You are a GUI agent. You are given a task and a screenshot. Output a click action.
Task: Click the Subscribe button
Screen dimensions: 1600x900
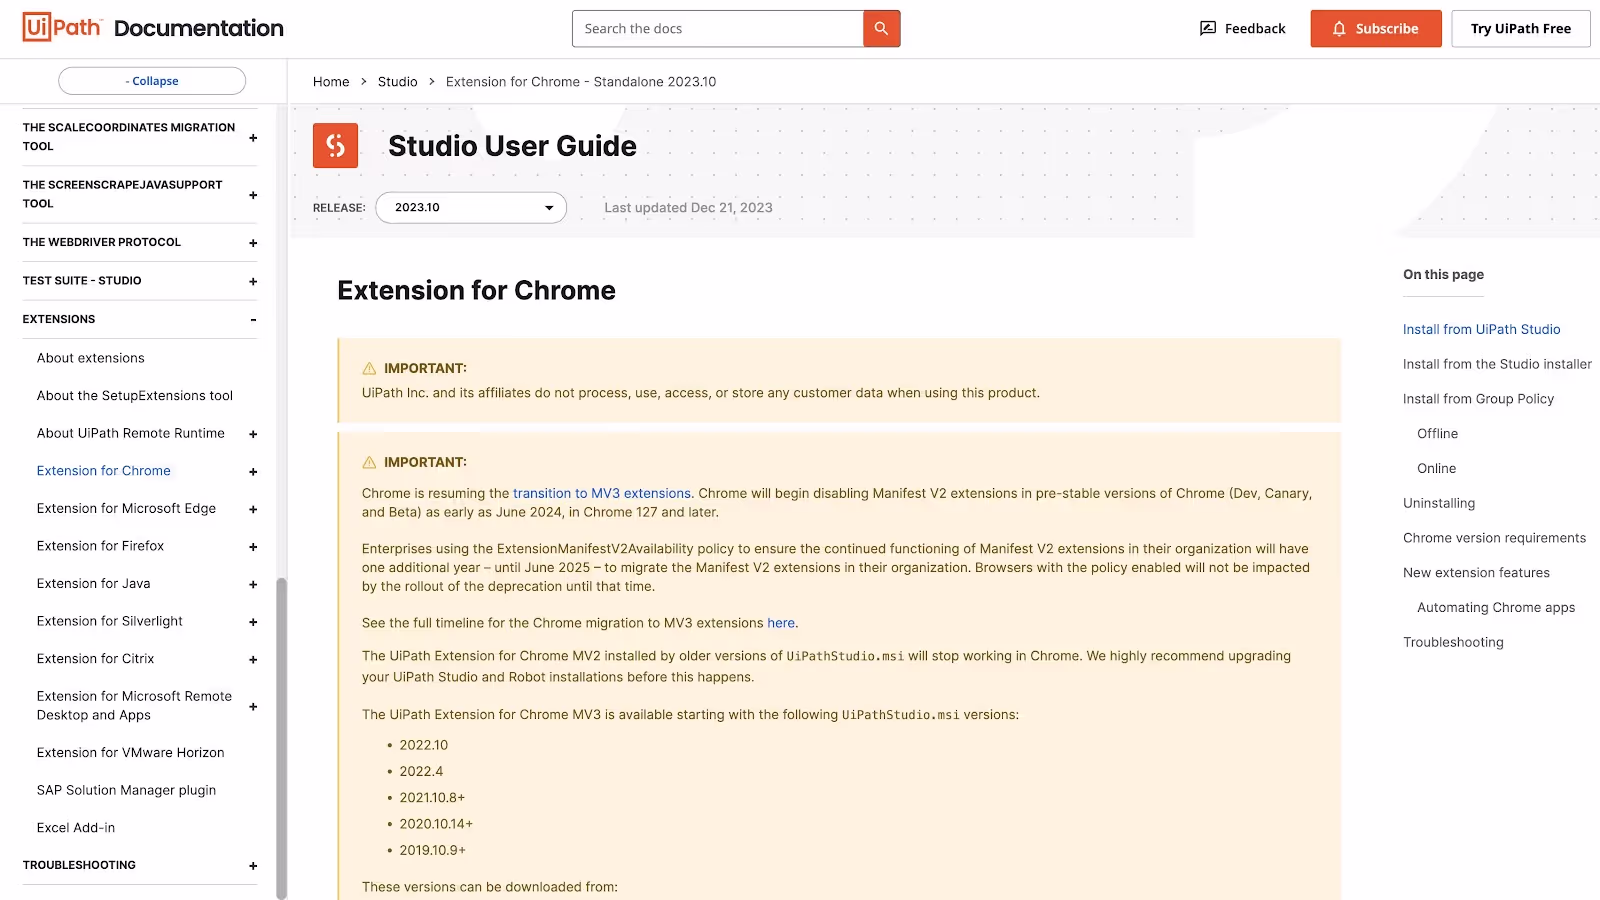pos(1376,29)
